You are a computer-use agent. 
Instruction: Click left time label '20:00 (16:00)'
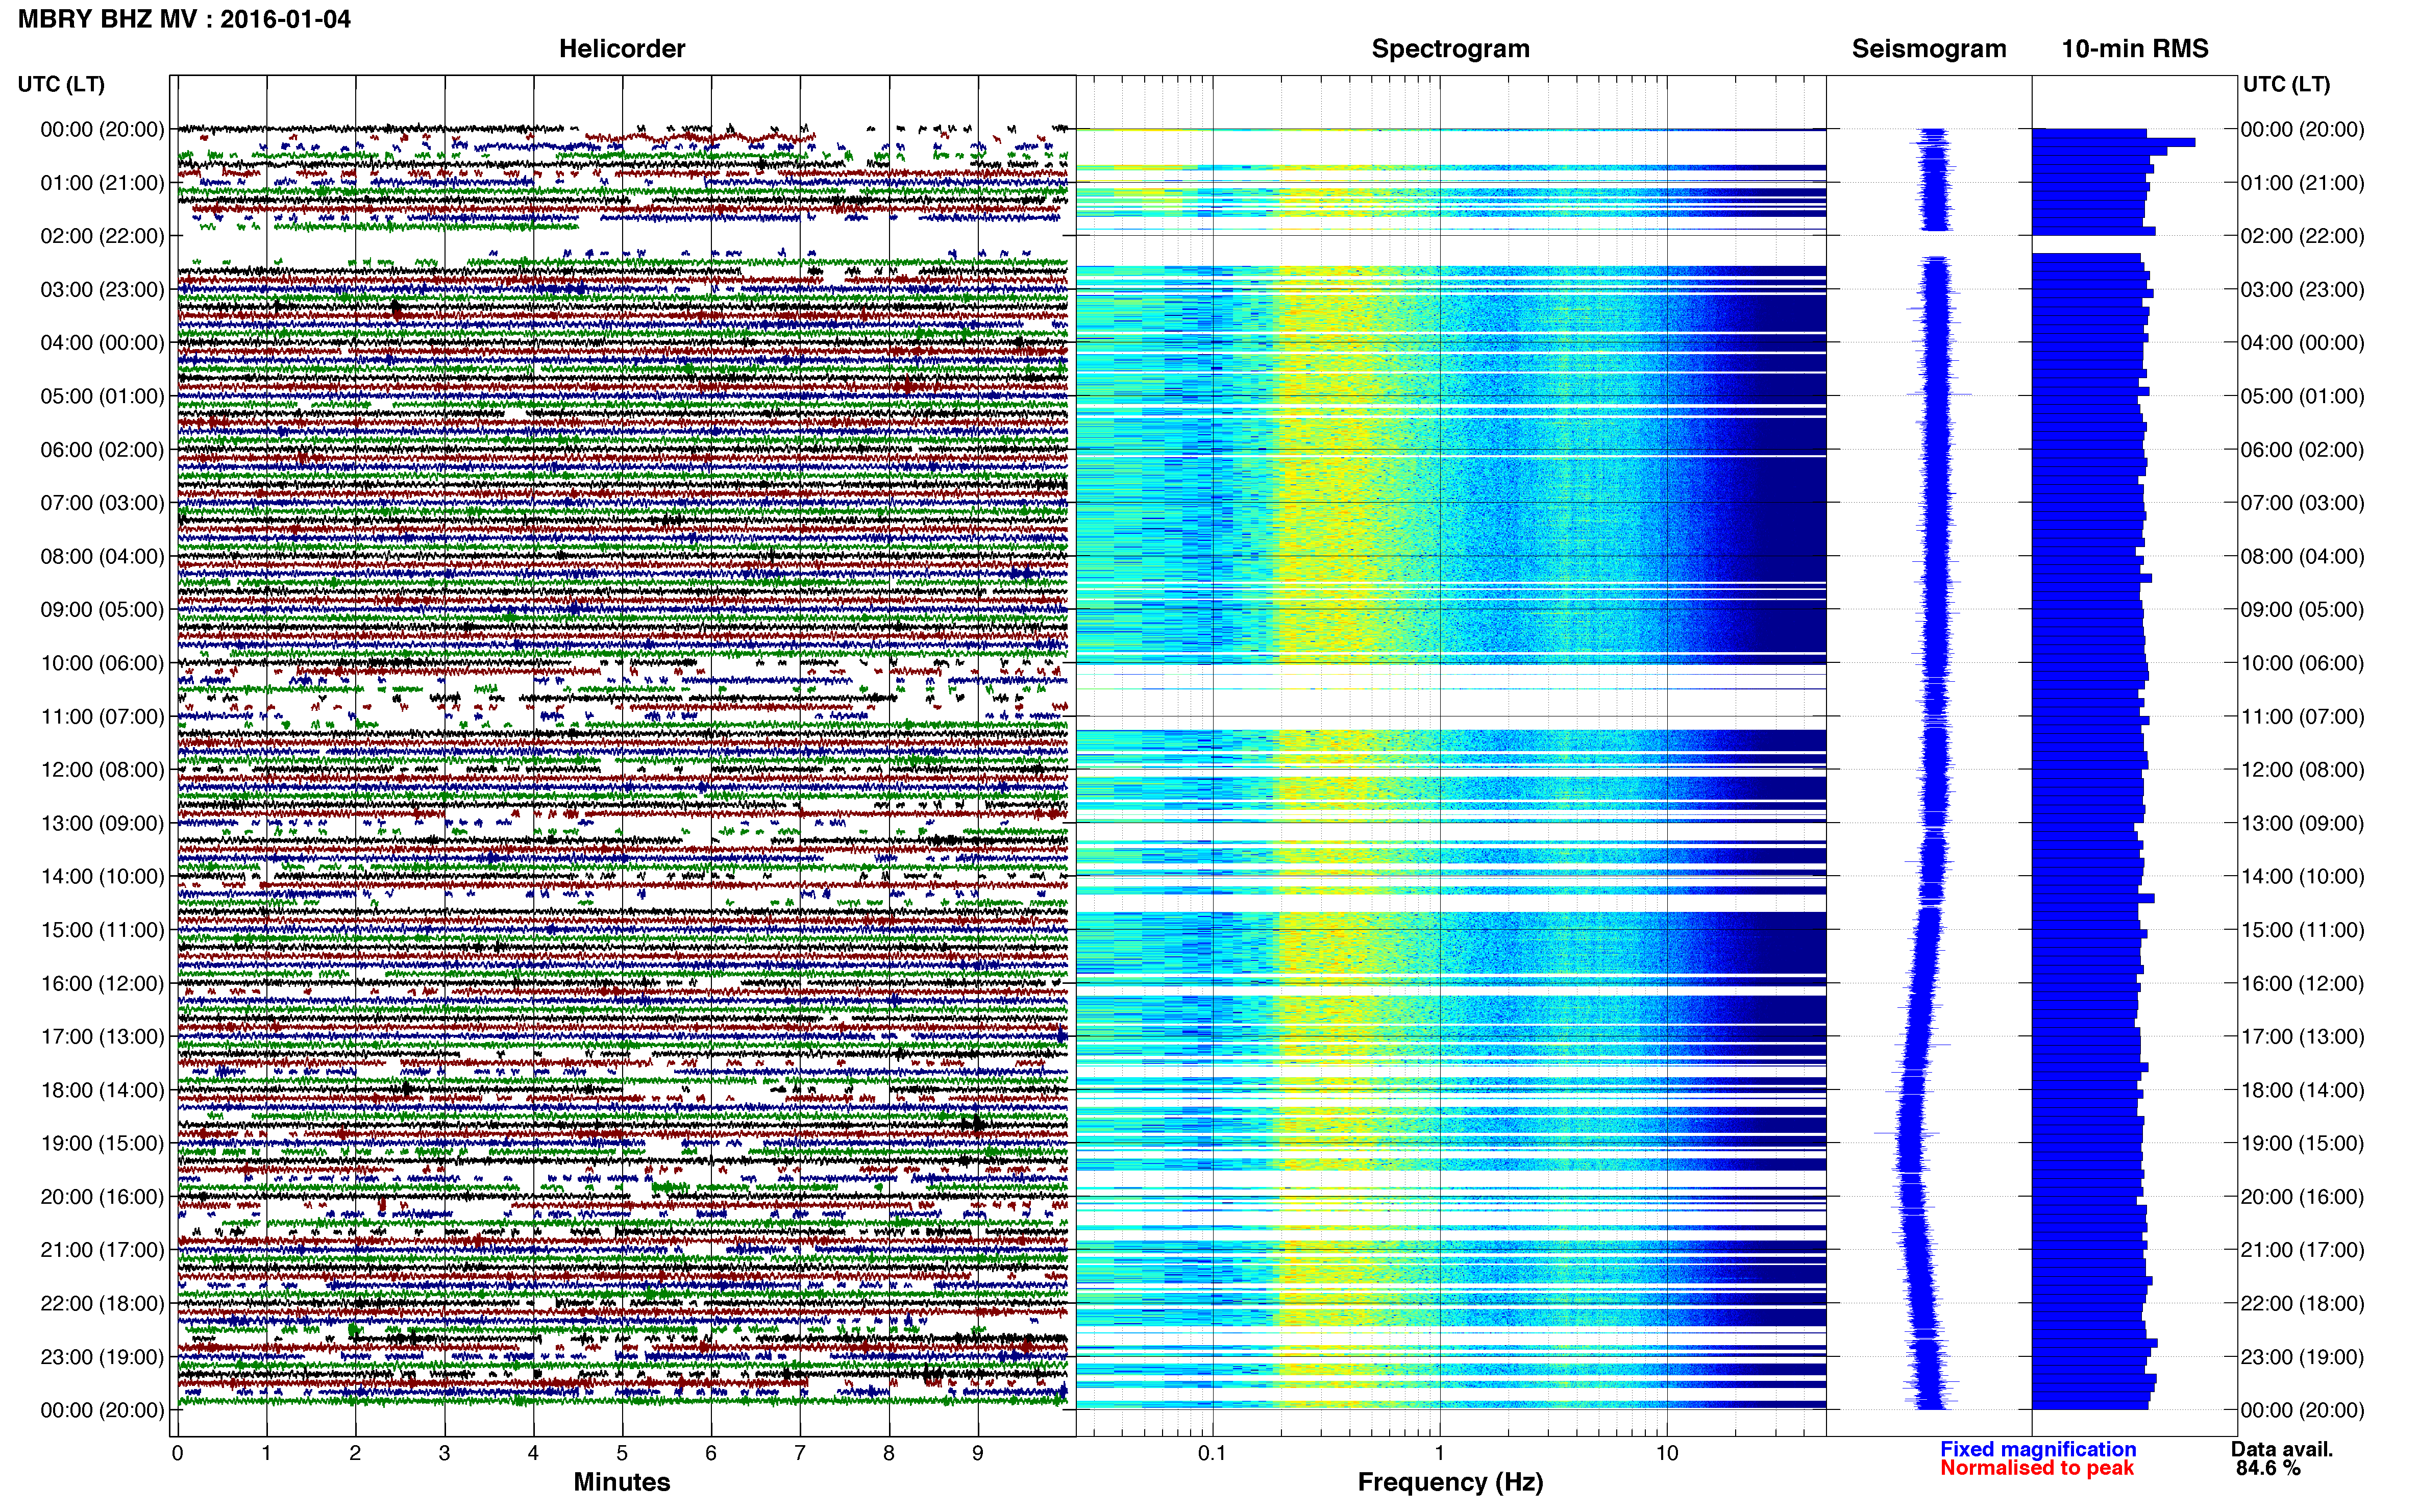102,1196
